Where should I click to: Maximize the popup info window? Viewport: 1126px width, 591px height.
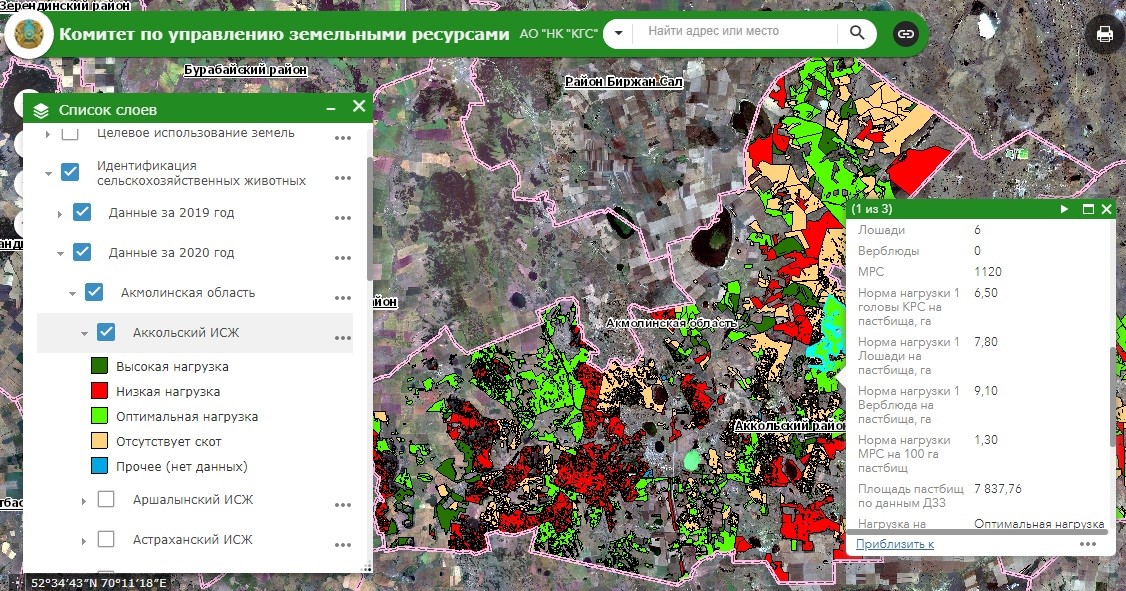(1088, 209)
